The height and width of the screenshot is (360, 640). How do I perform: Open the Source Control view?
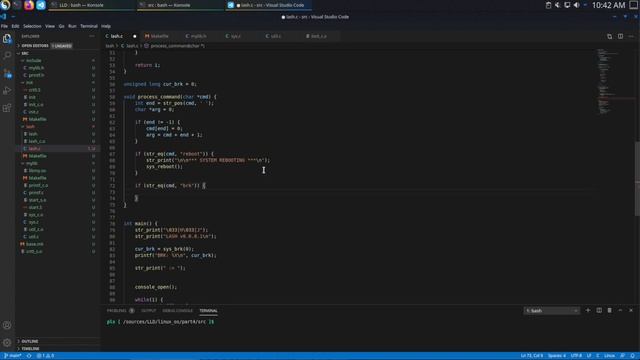pyautogui.click(x=7, y=73)
